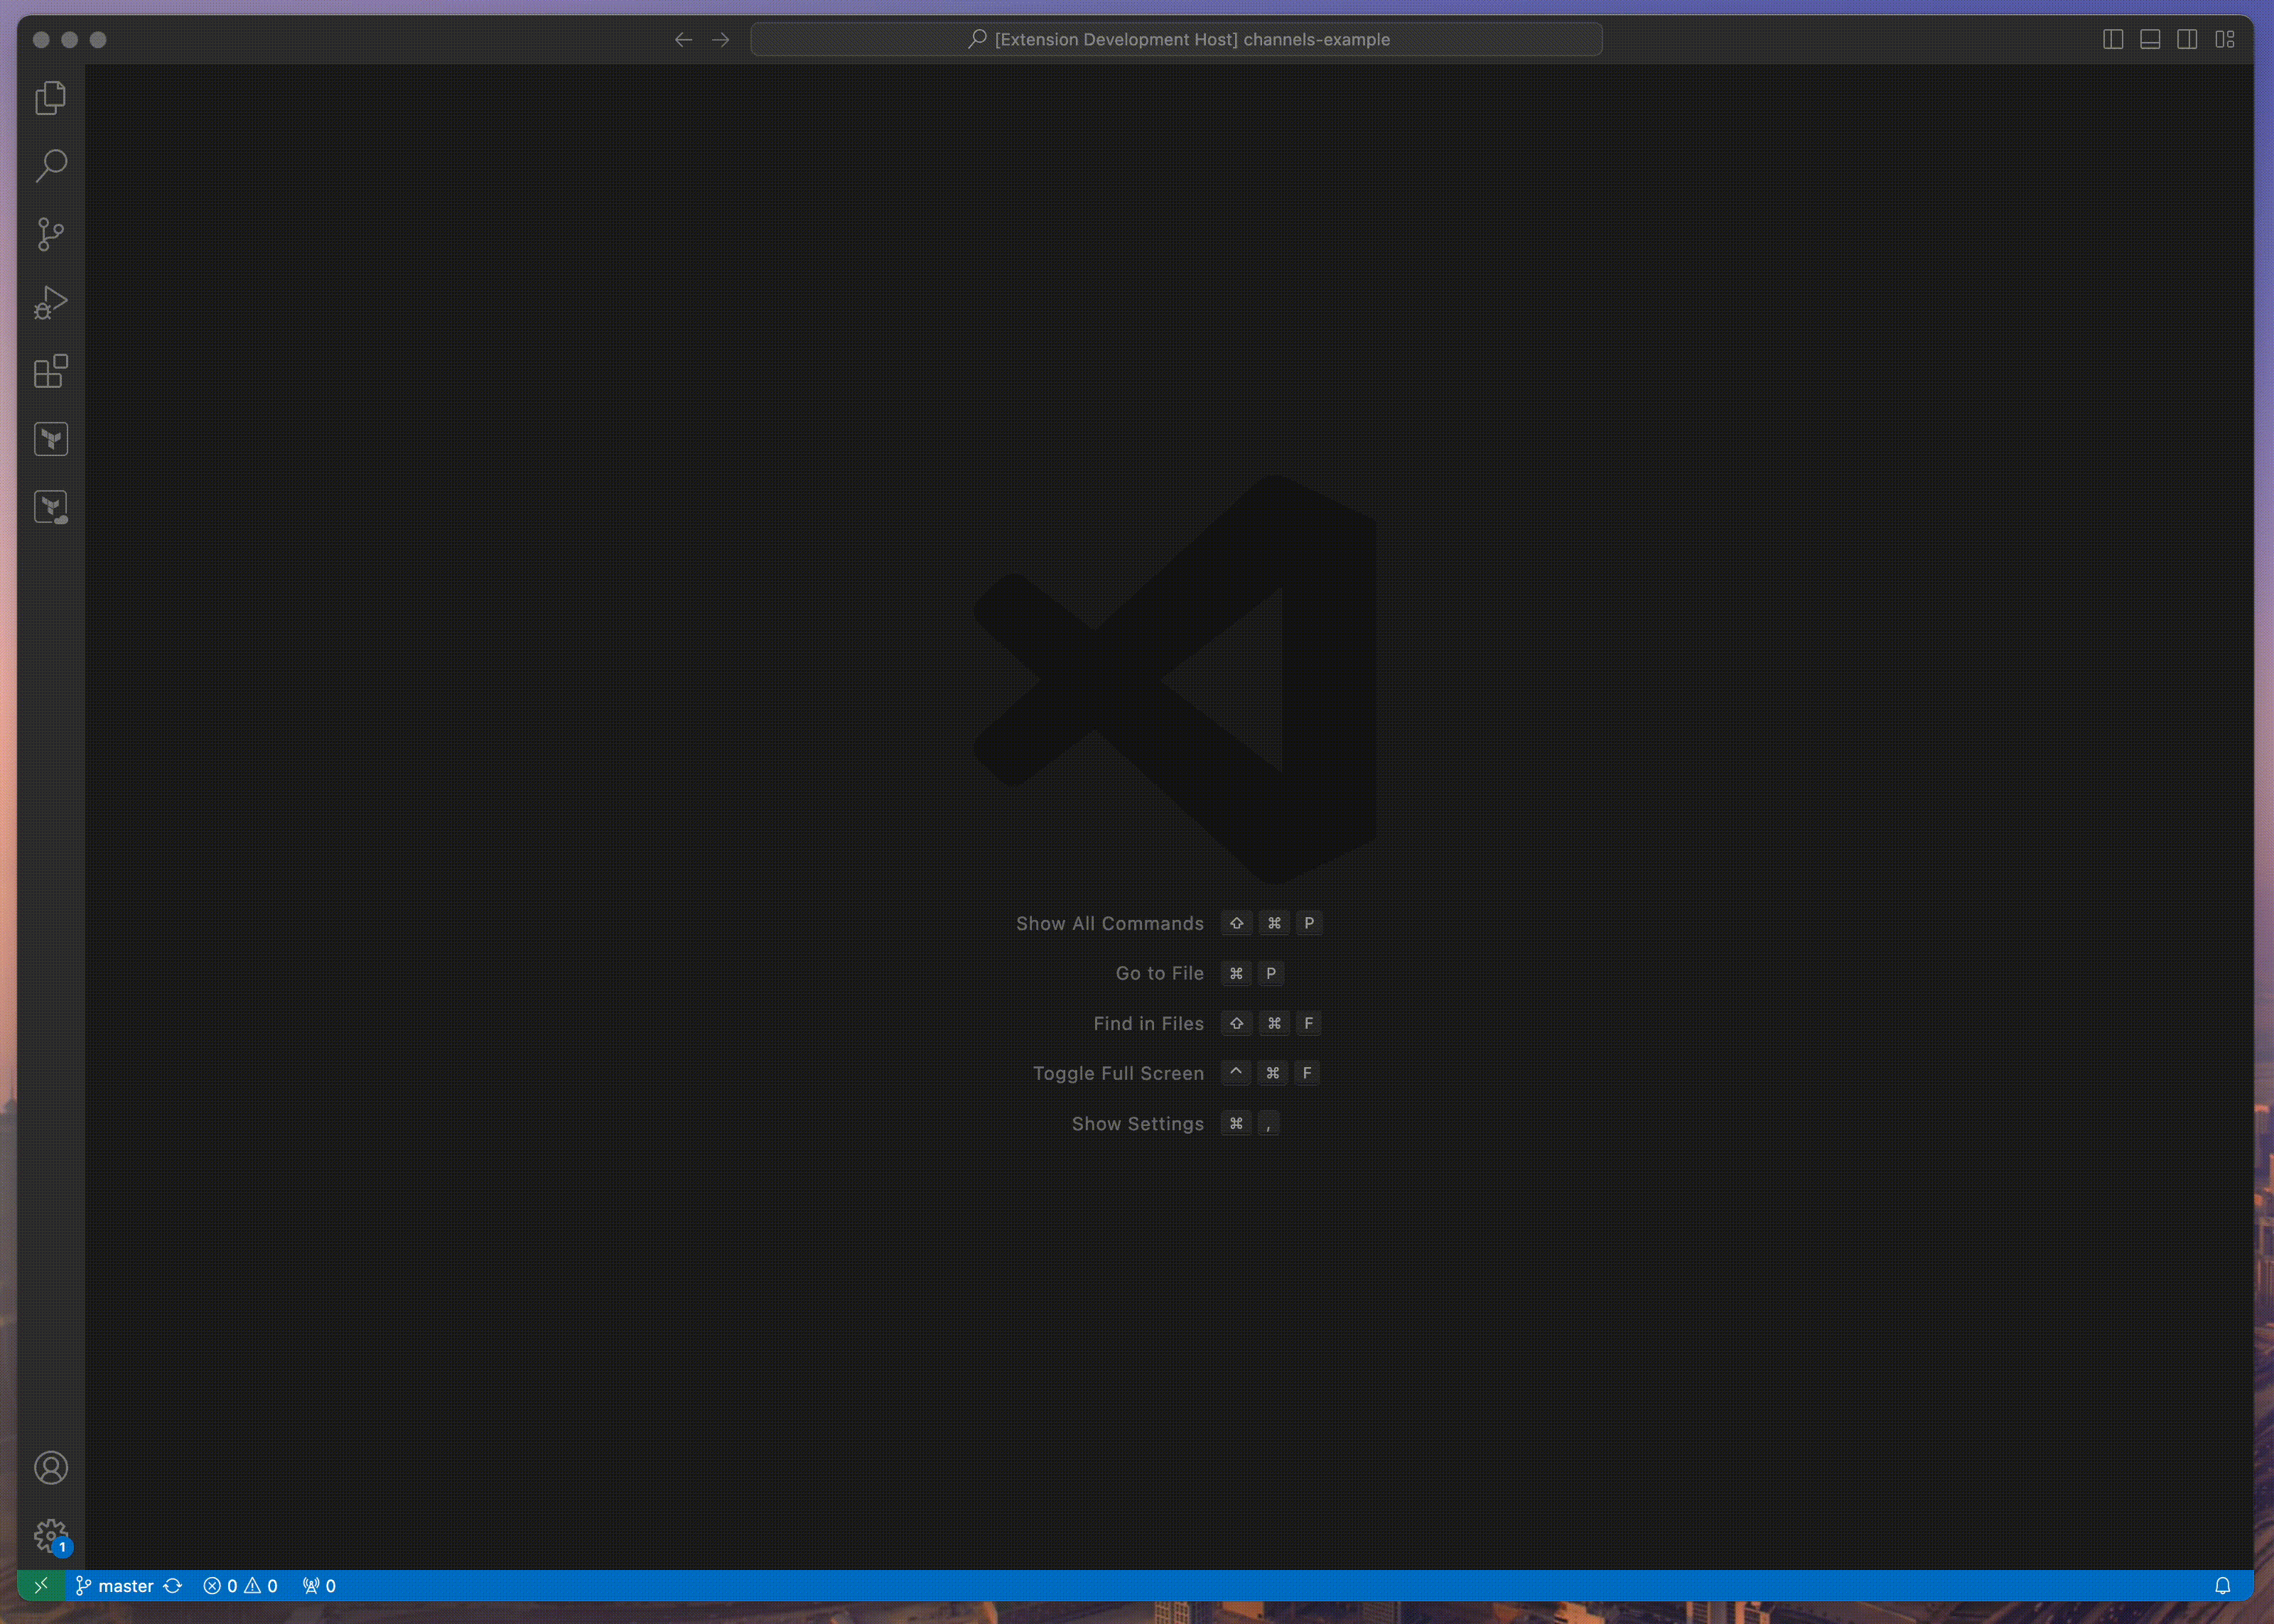Open Problems via errors and warnings indicator
The height and width of the screenshot is (1624, 2274).
point(240,1586)
